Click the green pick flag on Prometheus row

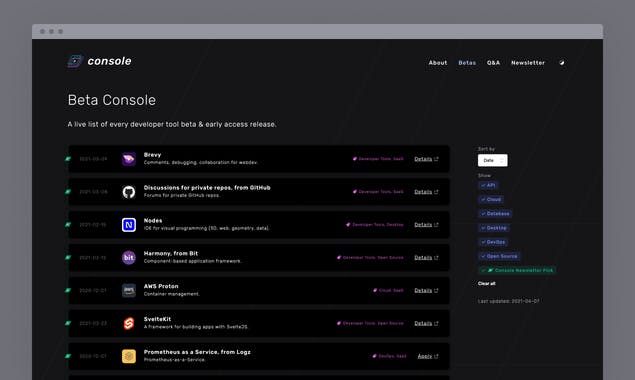tap(68, 356)
